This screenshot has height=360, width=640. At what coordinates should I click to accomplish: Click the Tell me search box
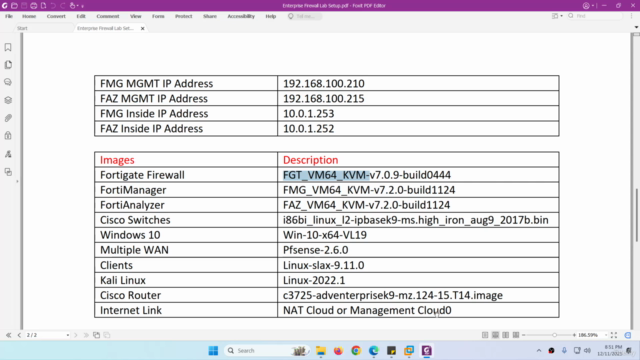pyautogui.click(x=304, y=16)
